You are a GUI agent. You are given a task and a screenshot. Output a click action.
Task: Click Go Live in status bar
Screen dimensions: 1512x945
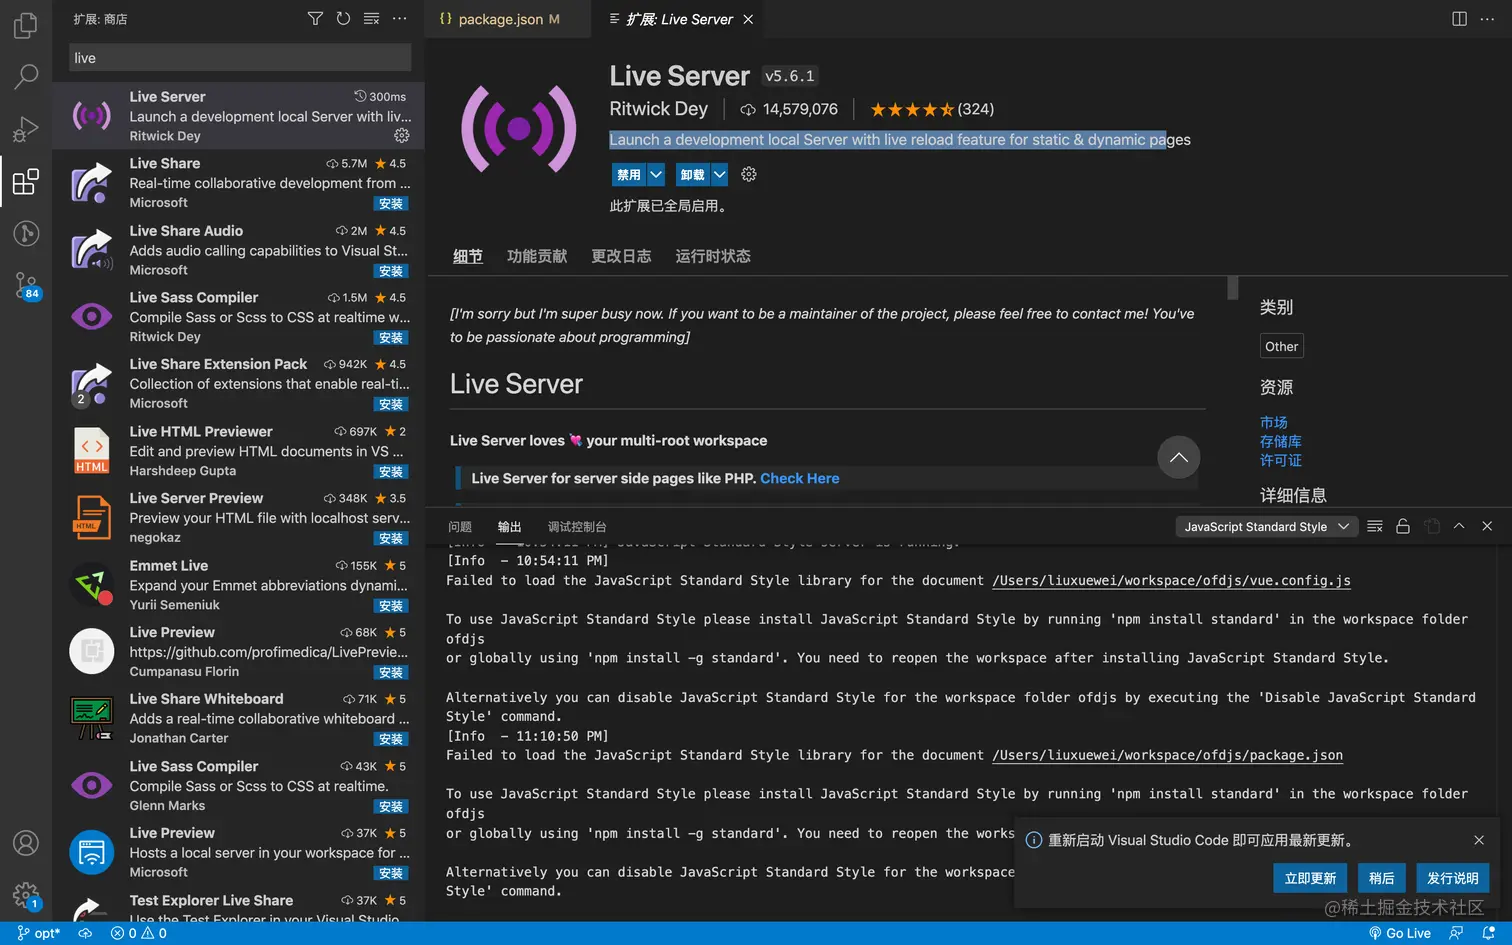click(1400, 933)
